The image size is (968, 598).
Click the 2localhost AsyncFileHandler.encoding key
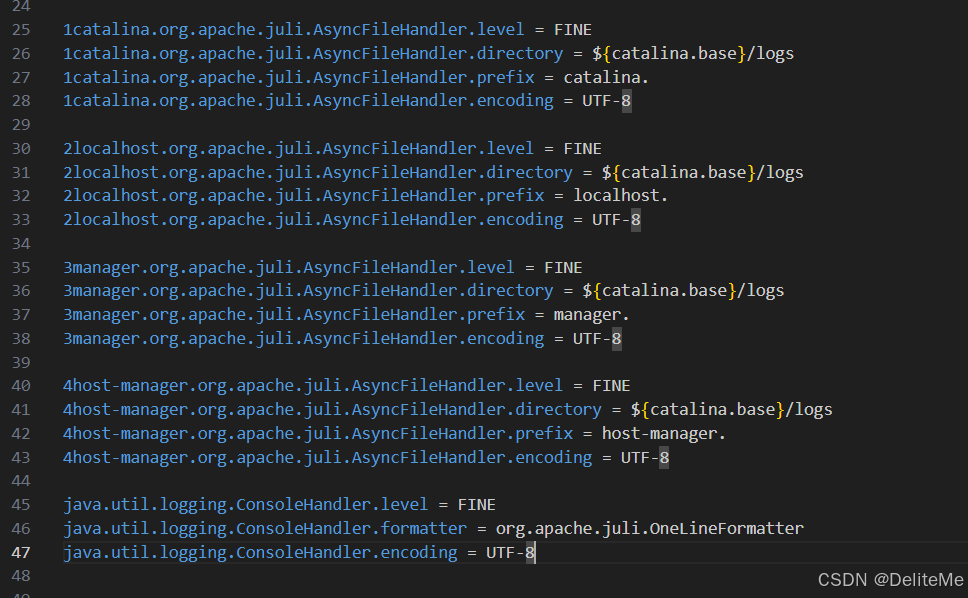pyautogui.click(x=313, y=220)
